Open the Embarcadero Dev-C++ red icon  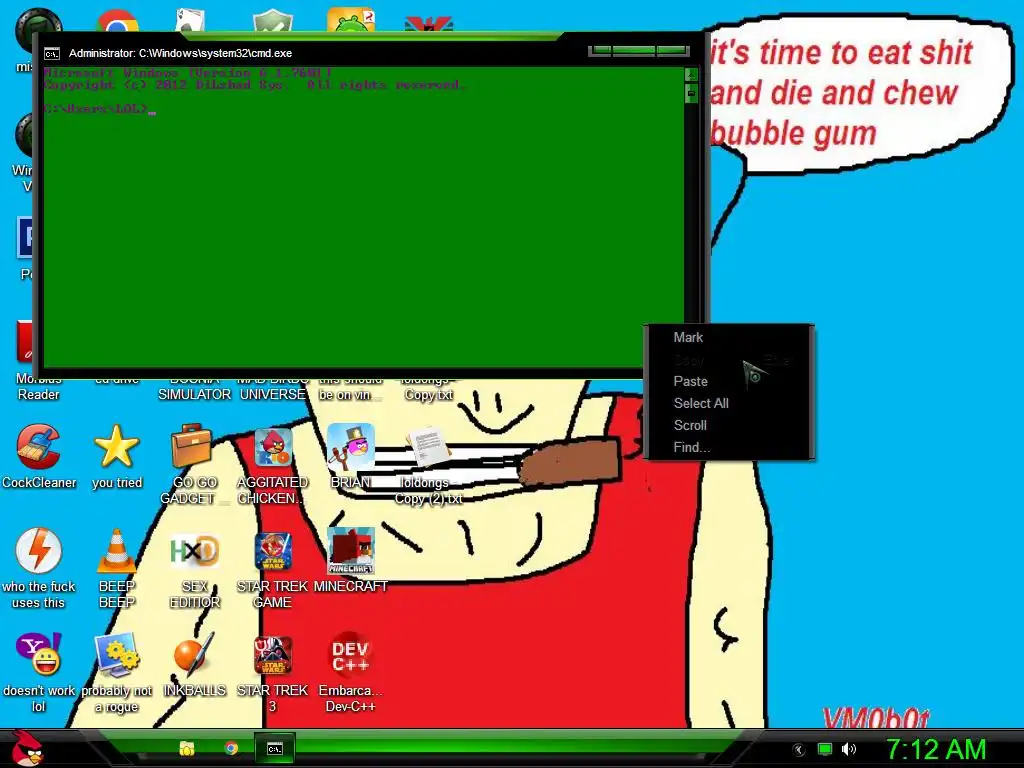(351, 654)
